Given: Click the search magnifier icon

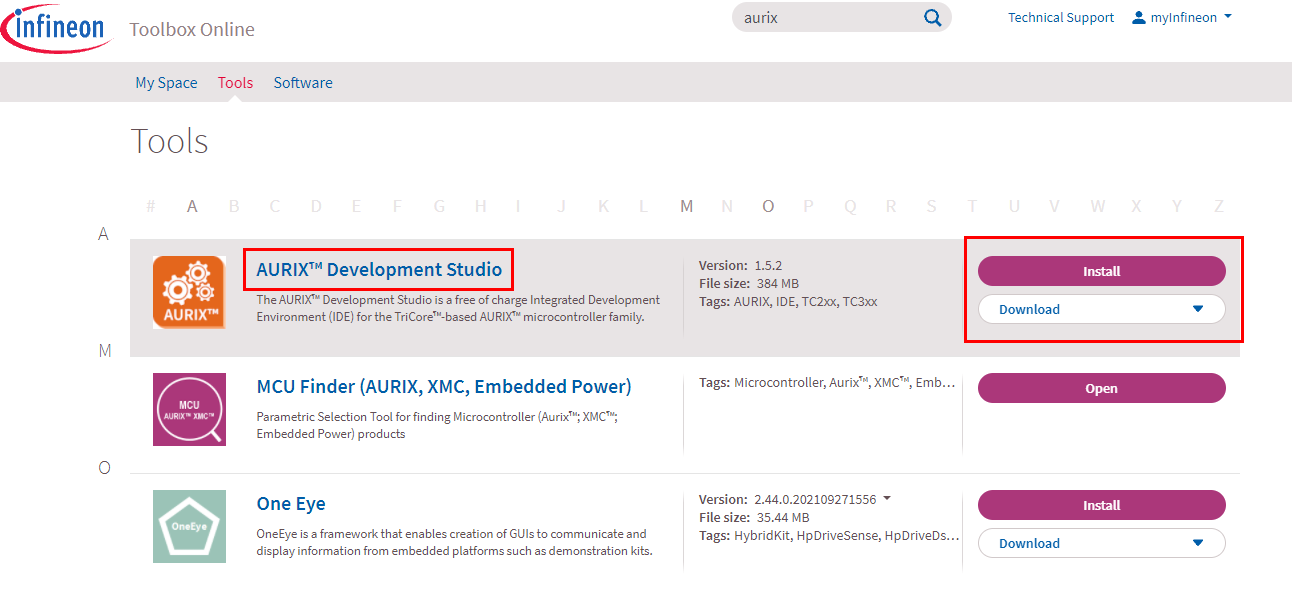Looking at the screenshot, I should click(932, 18).
